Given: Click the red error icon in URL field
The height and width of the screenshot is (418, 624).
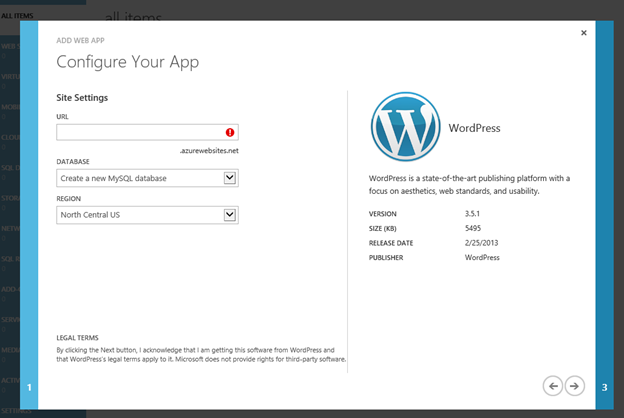Looking at the screenshot, I should coord(230,133).
